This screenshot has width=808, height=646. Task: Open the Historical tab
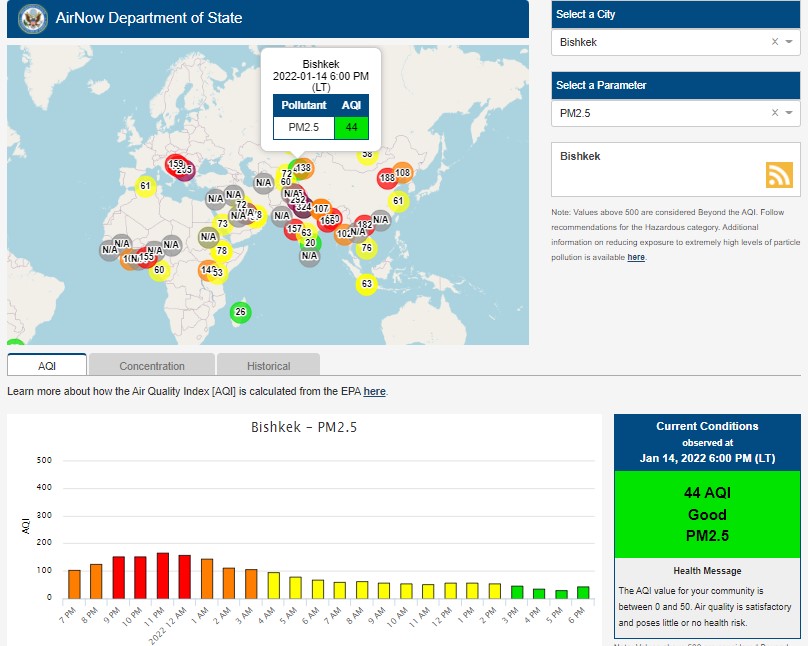(x=268, y=366)
